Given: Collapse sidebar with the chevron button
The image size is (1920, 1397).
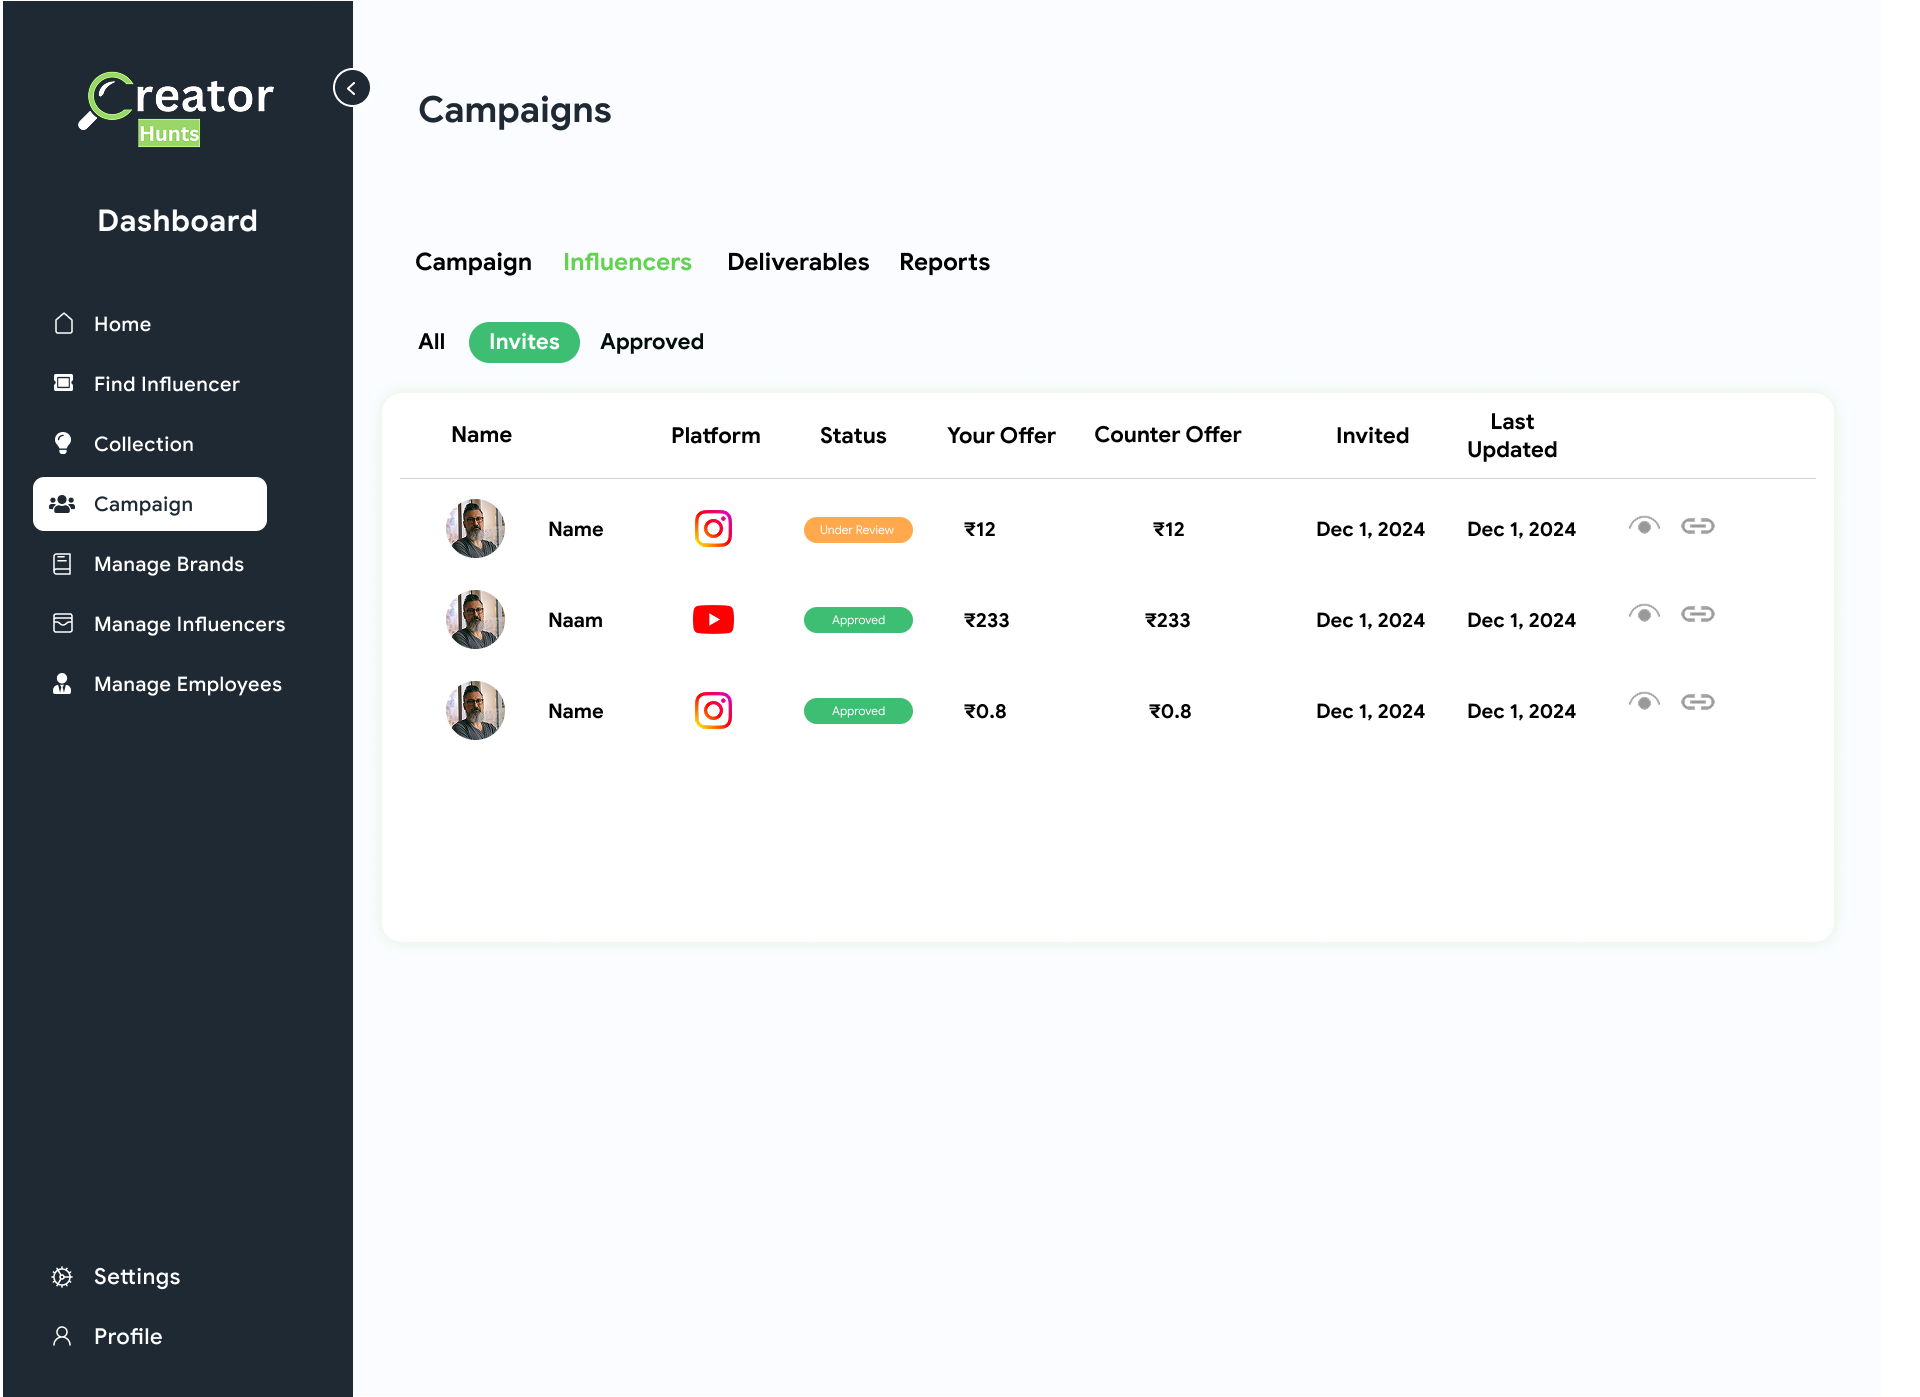Looking at the screenshot, I should click(351, 88).
